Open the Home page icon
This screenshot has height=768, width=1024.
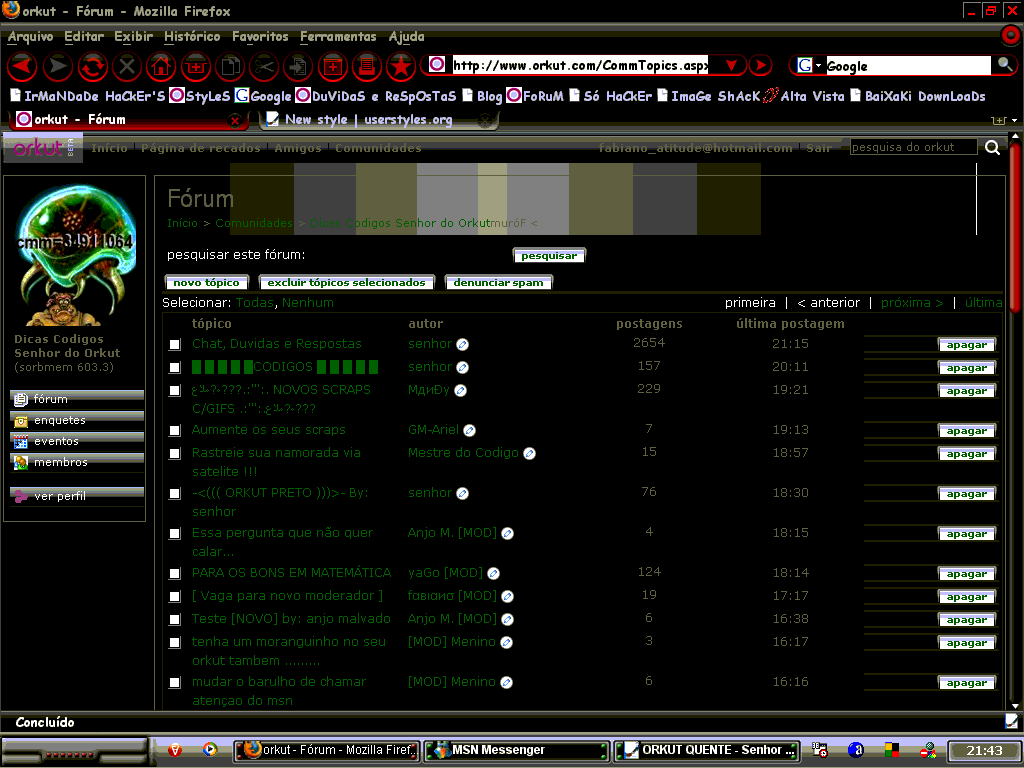coord(161,66)
